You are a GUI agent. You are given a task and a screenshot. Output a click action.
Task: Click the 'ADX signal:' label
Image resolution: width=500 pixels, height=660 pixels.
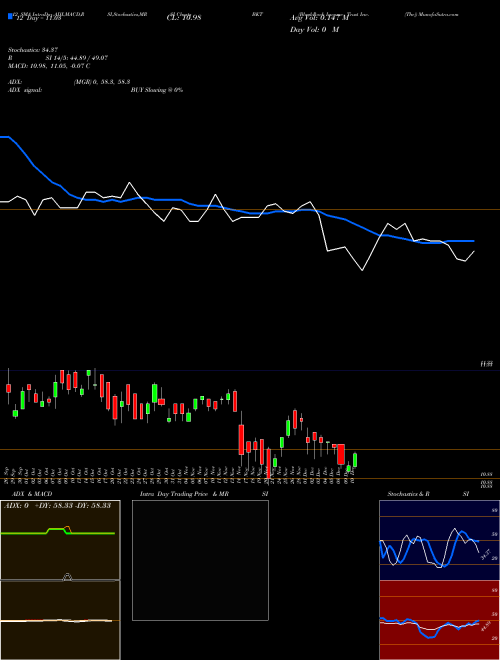24,90
